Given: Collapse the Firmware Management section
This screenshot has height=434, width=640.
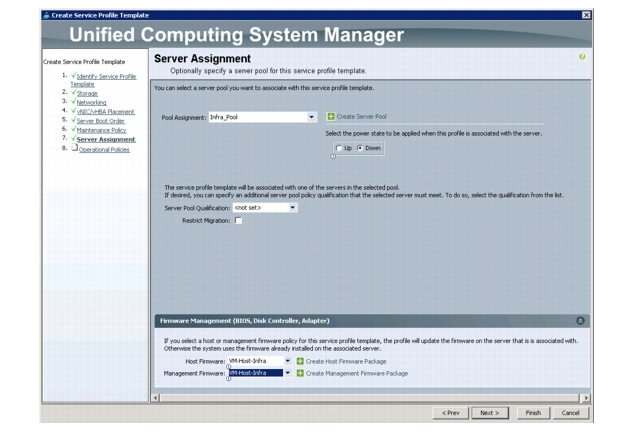Looking at the screenshot, I should tap(580, 321).
